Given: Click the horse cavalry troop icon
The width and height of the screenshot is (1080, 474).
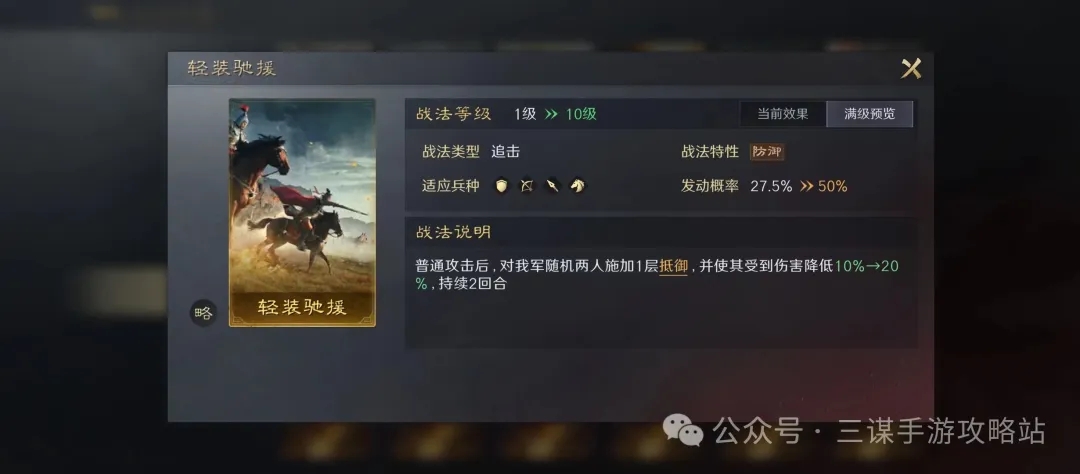Looking at the screenshot, I should (577, 185).
